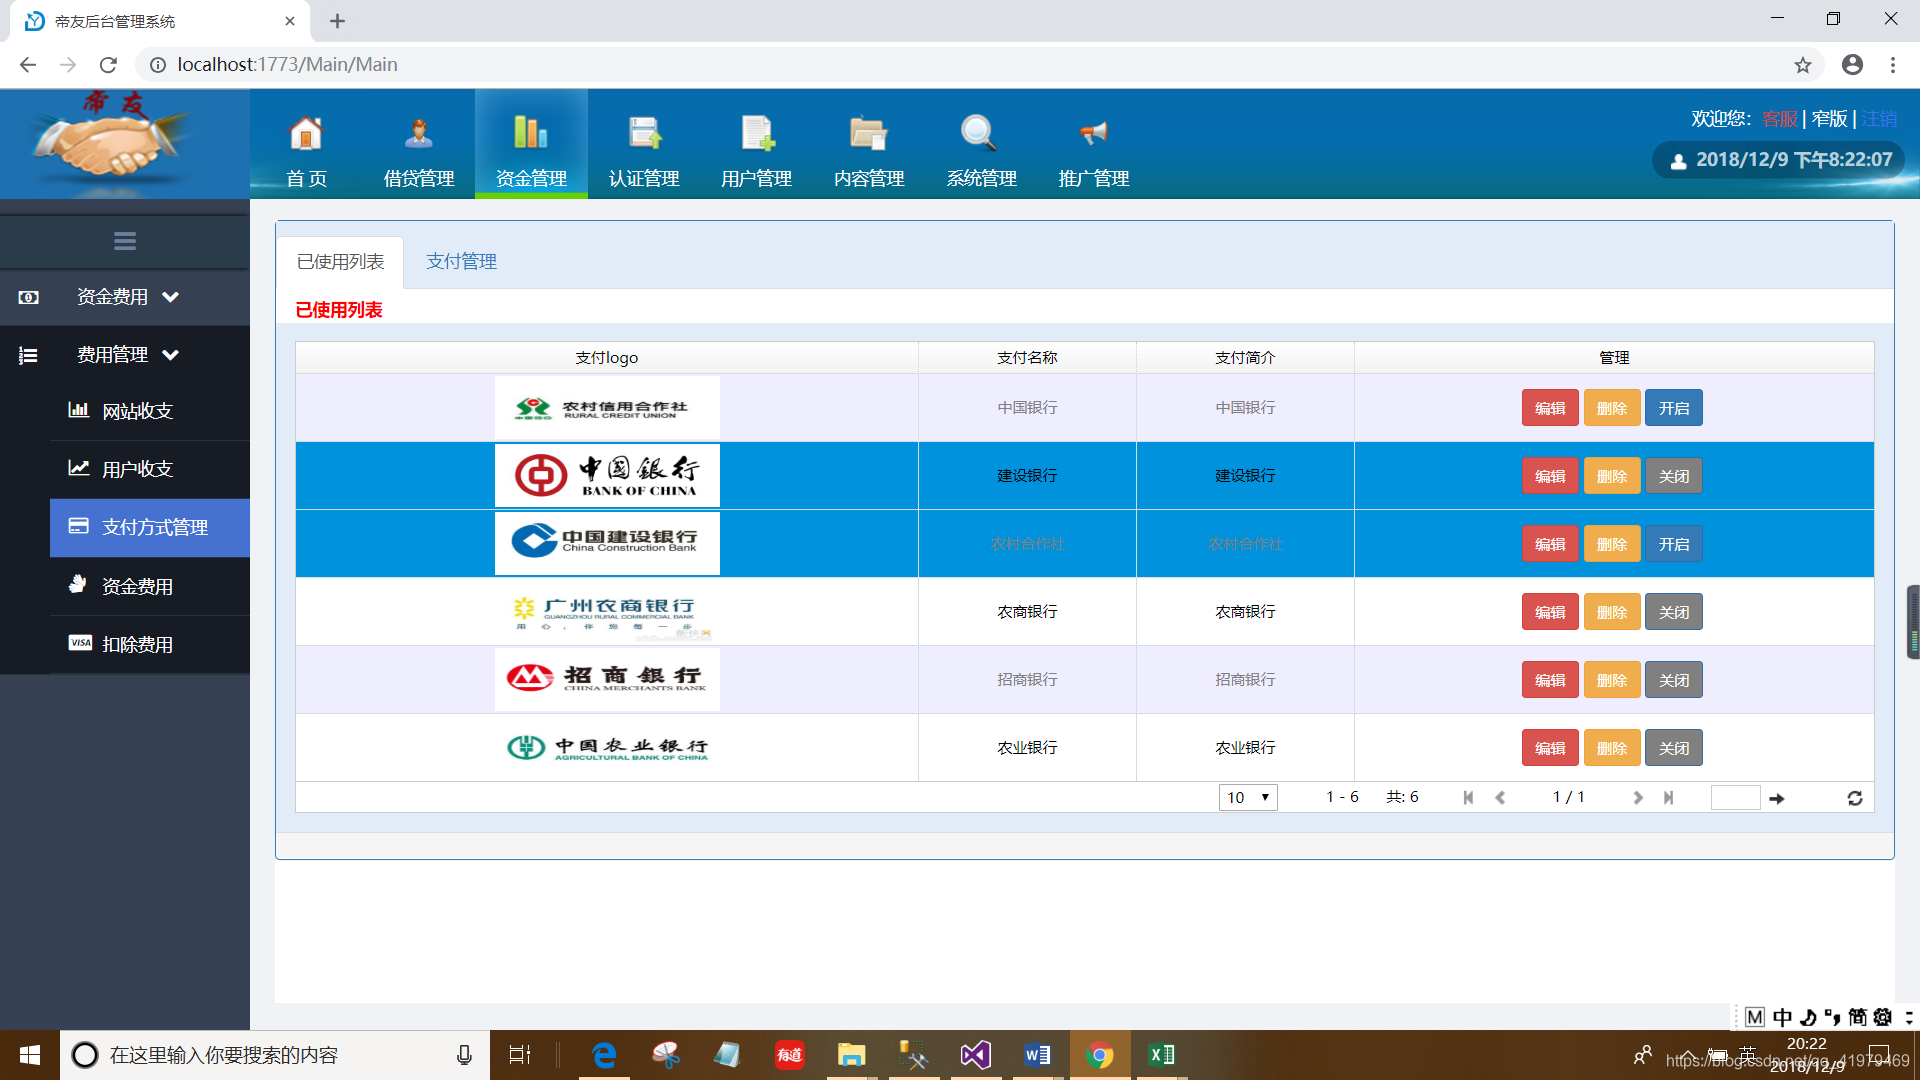1920x1080 pixels.
Task: Click the 支付名称 column header
Action: (1027, 358)
